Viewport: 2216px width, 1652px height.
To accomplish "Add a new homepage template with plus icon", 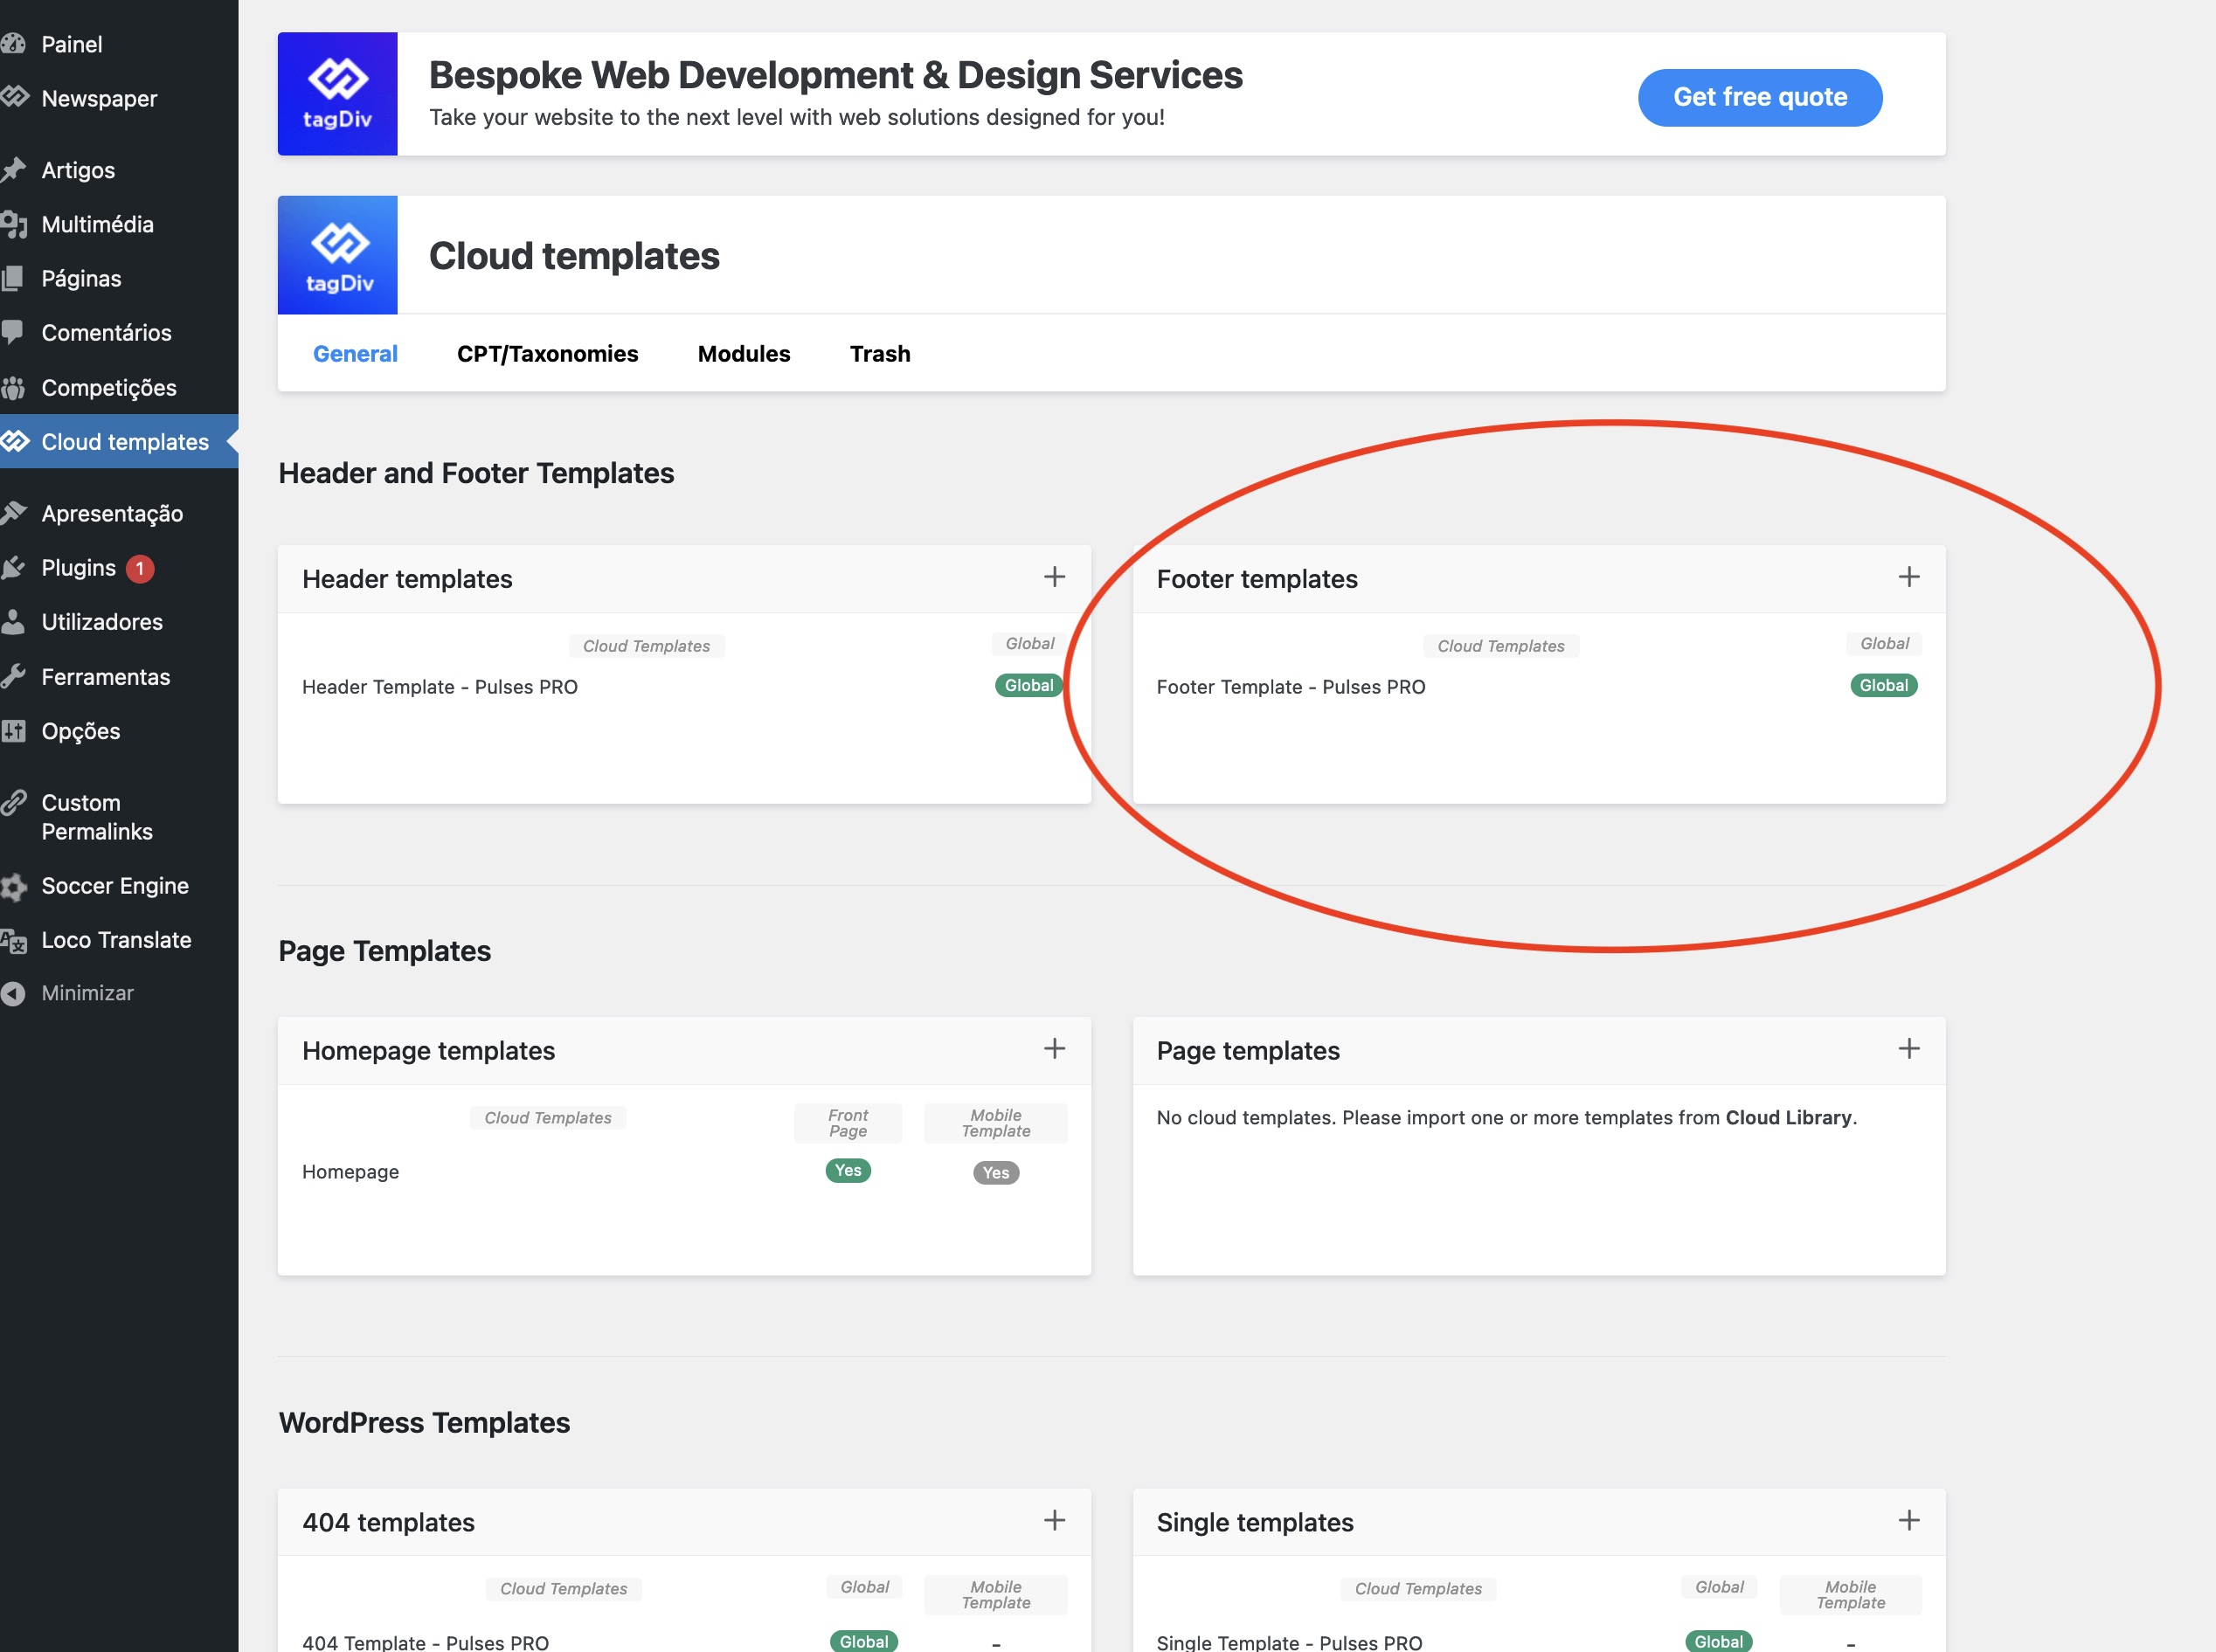I will point(1054,1049).
